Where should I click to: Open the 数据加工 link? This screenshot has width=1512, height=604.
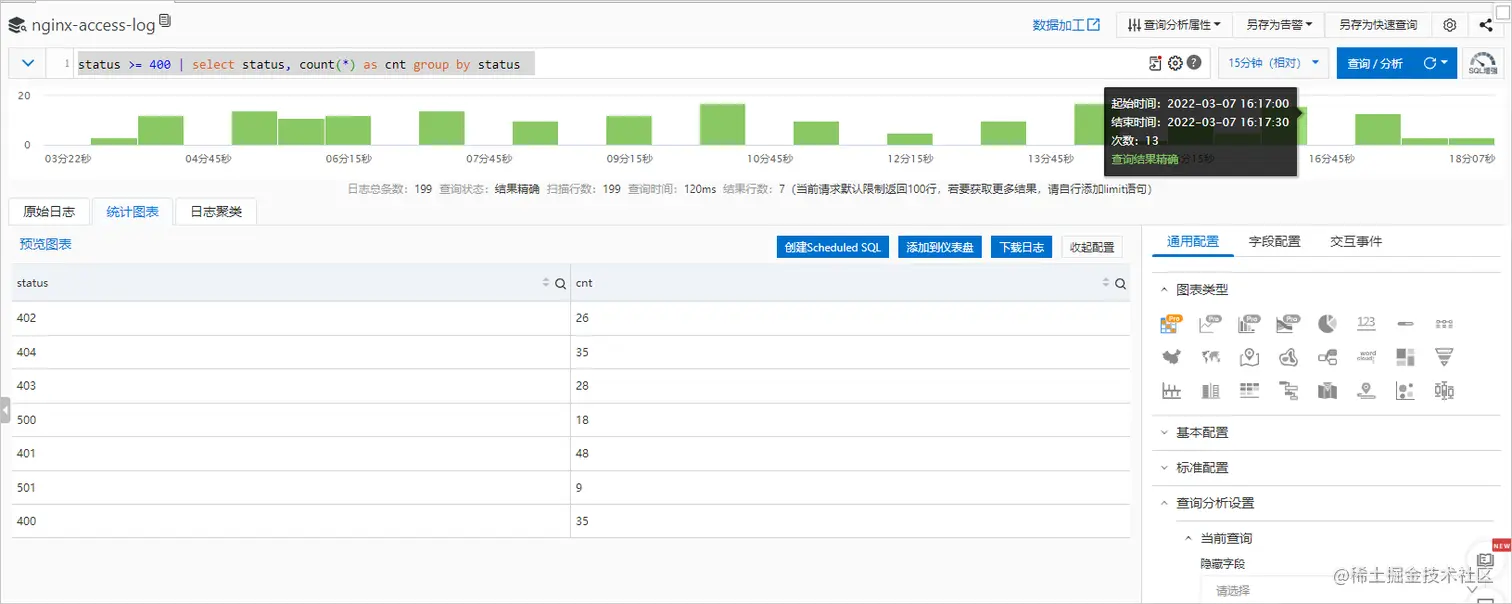click(x=1066, y=25)
